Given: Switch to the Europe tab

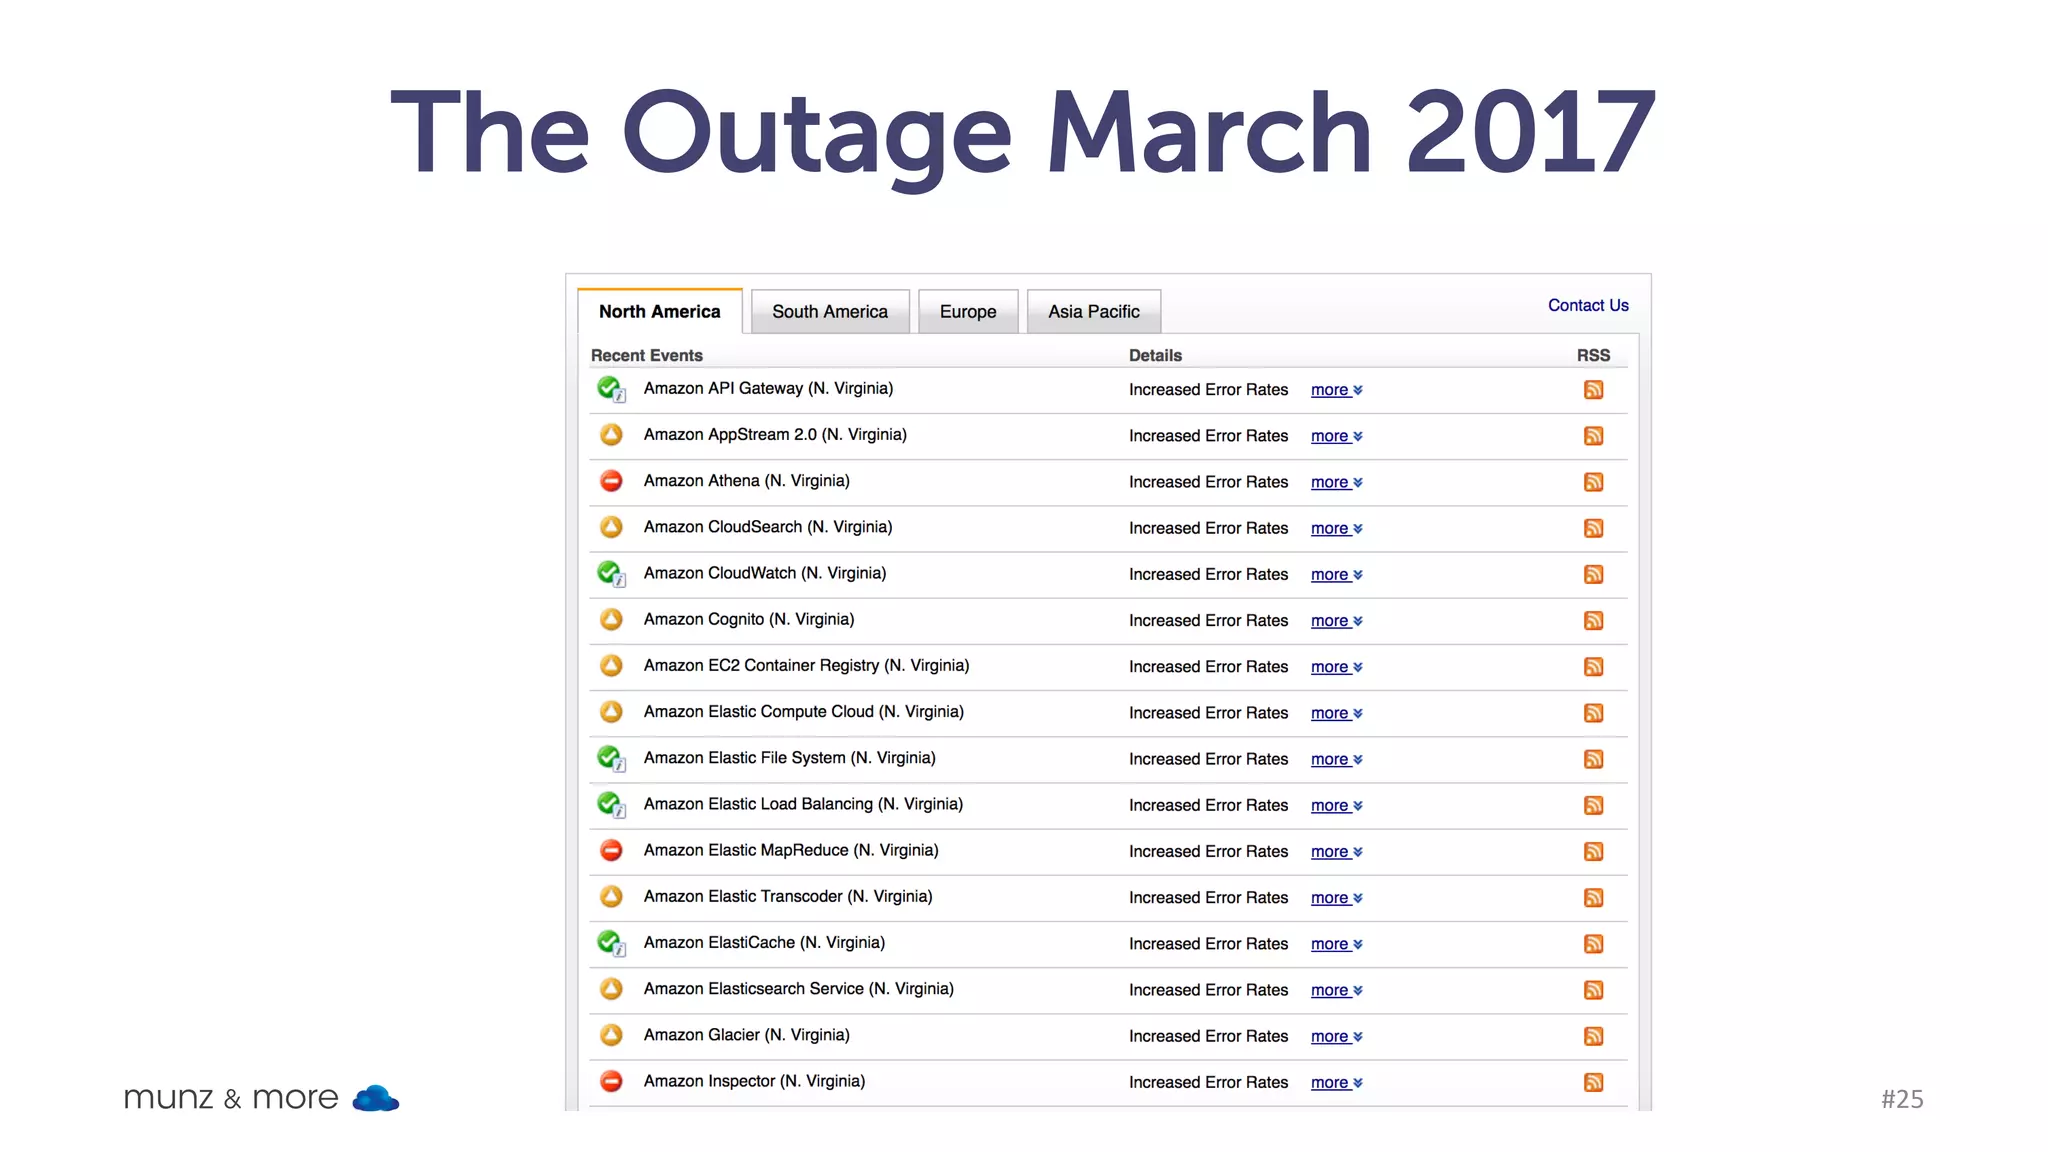Looking at the screenshot, I should 967,312.
